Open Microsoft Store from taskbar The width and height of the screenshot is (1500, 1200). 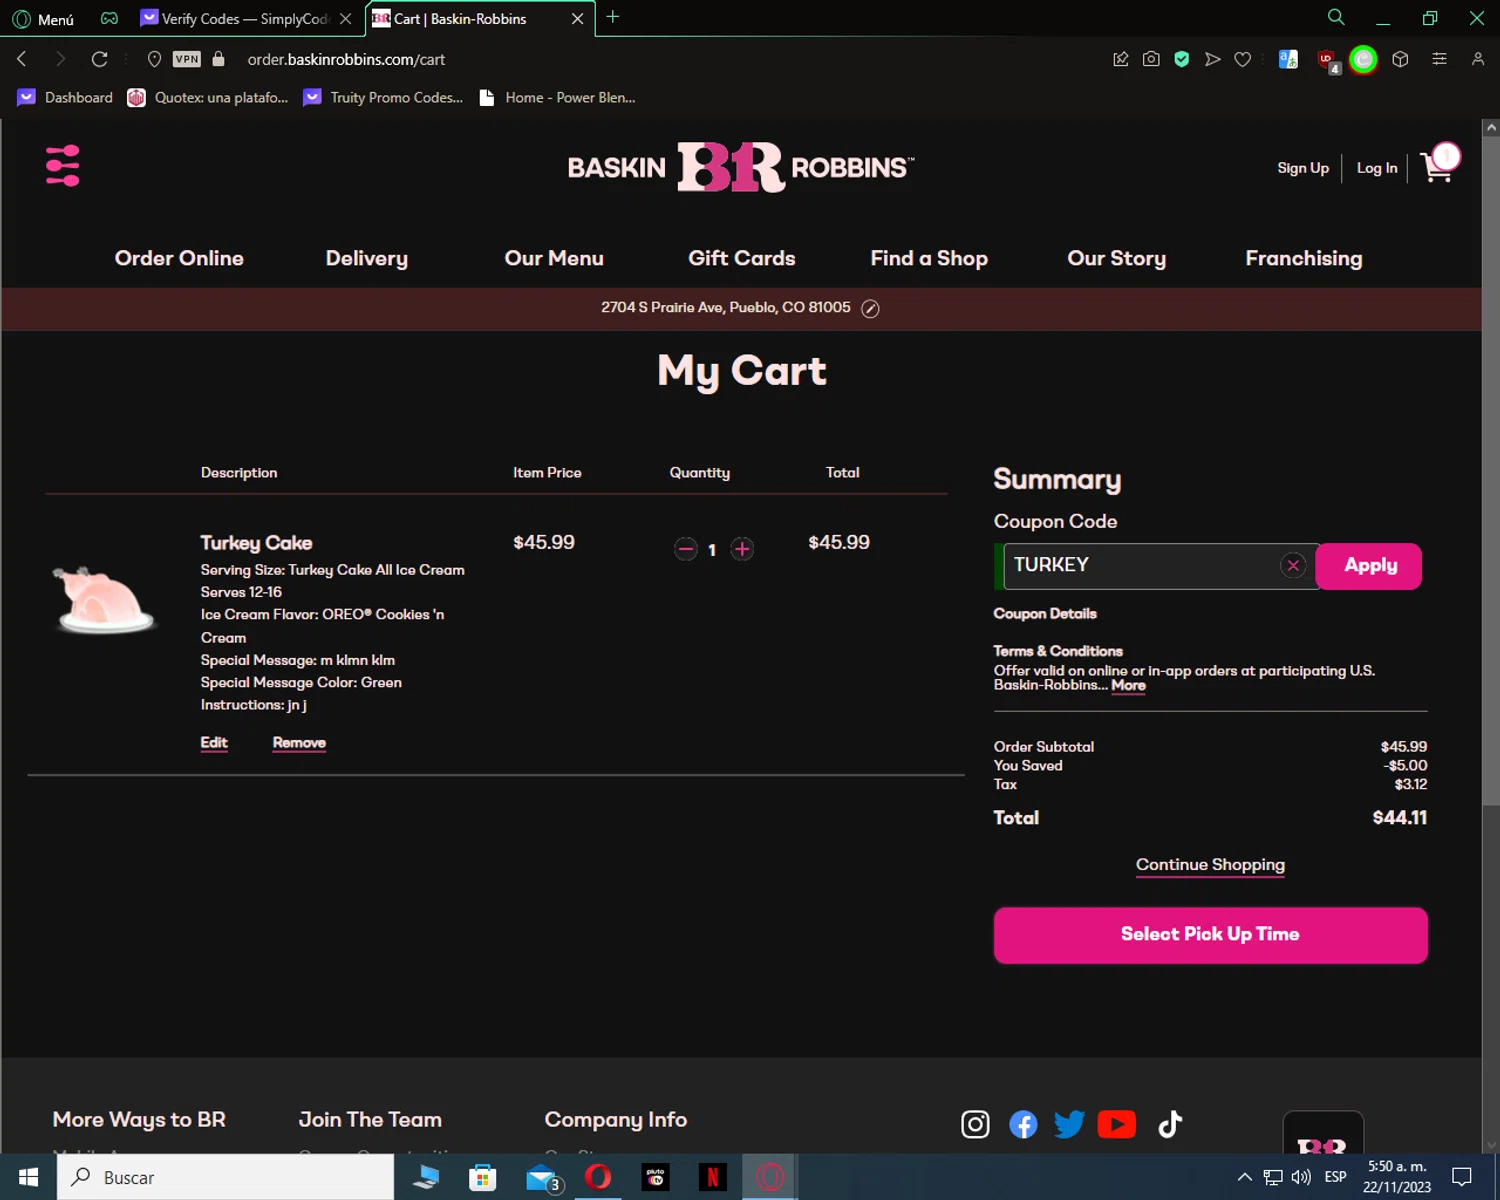click(483, 1177)
